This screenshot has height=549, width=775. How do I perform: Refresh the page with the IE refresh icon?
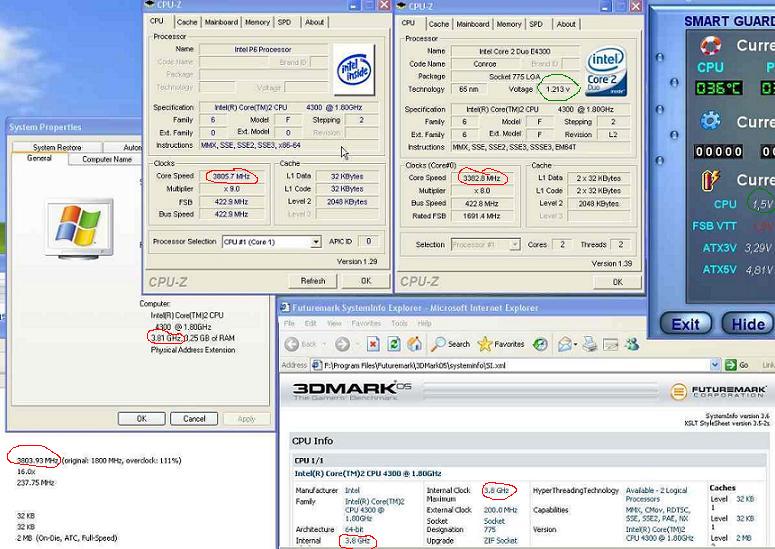(x=393, y=344)
